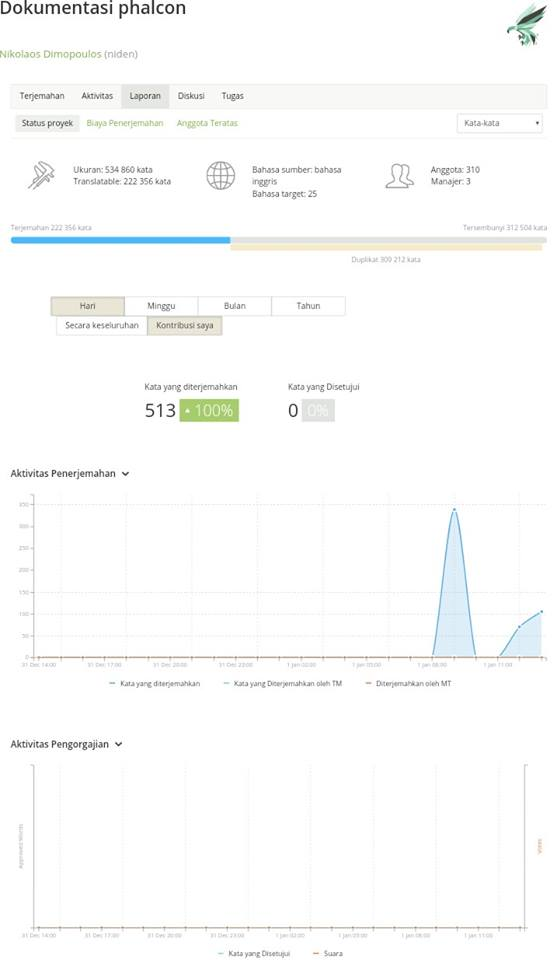Select Status proyek report
The height and width of the screenshot is (960, 557).
[x=47, y=123]
